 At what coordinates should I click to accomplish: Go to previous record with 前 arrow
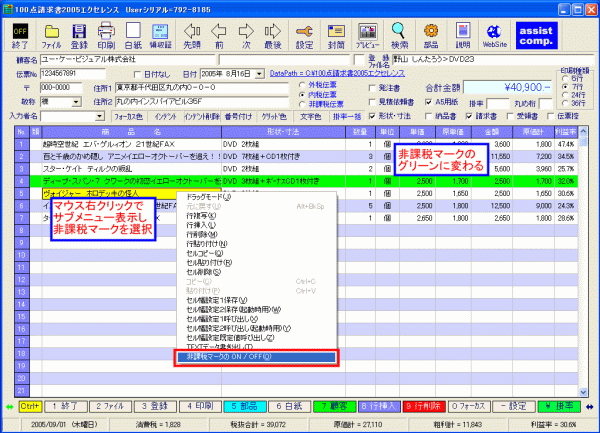[219, 36]
